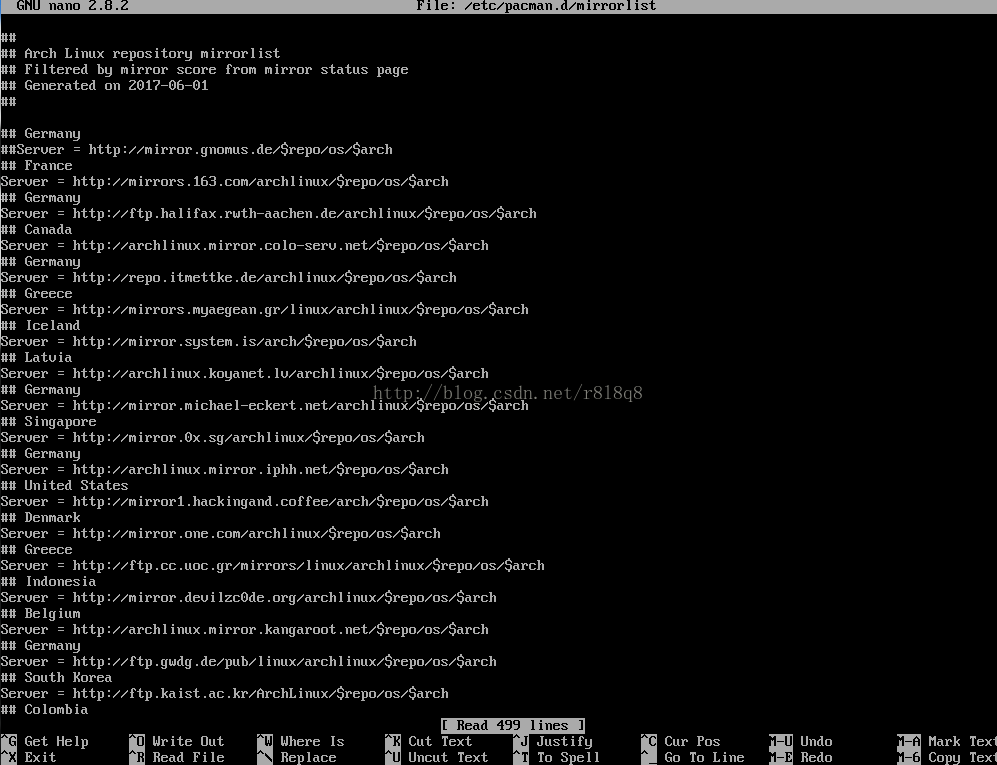Place cursor on ftp.halifax.rwth-aachen.de server line
Image resolution: width=997 pixels, height=765 pixels.
point(268,214)
